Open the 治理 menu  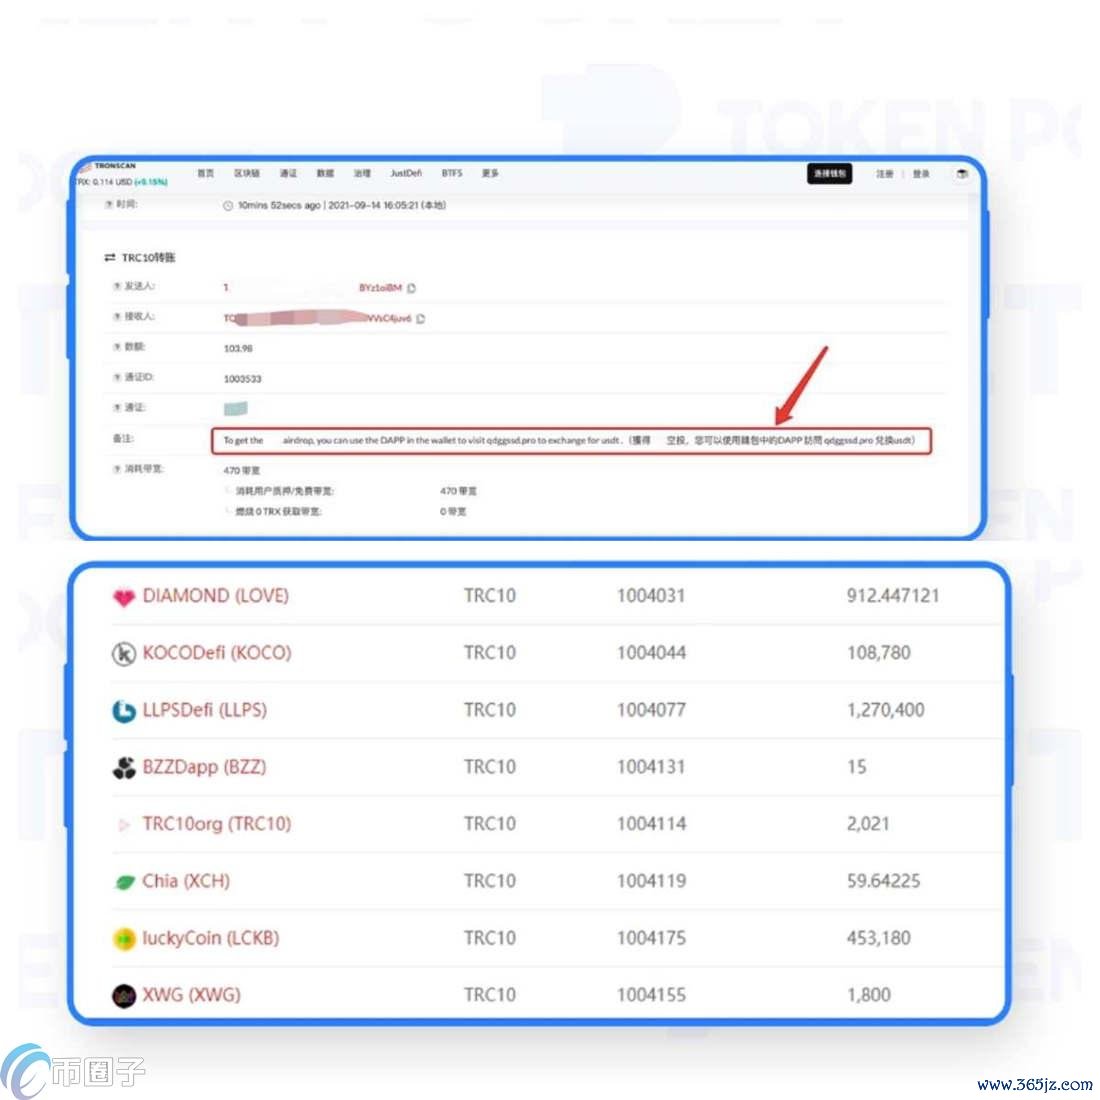(362, 173)
